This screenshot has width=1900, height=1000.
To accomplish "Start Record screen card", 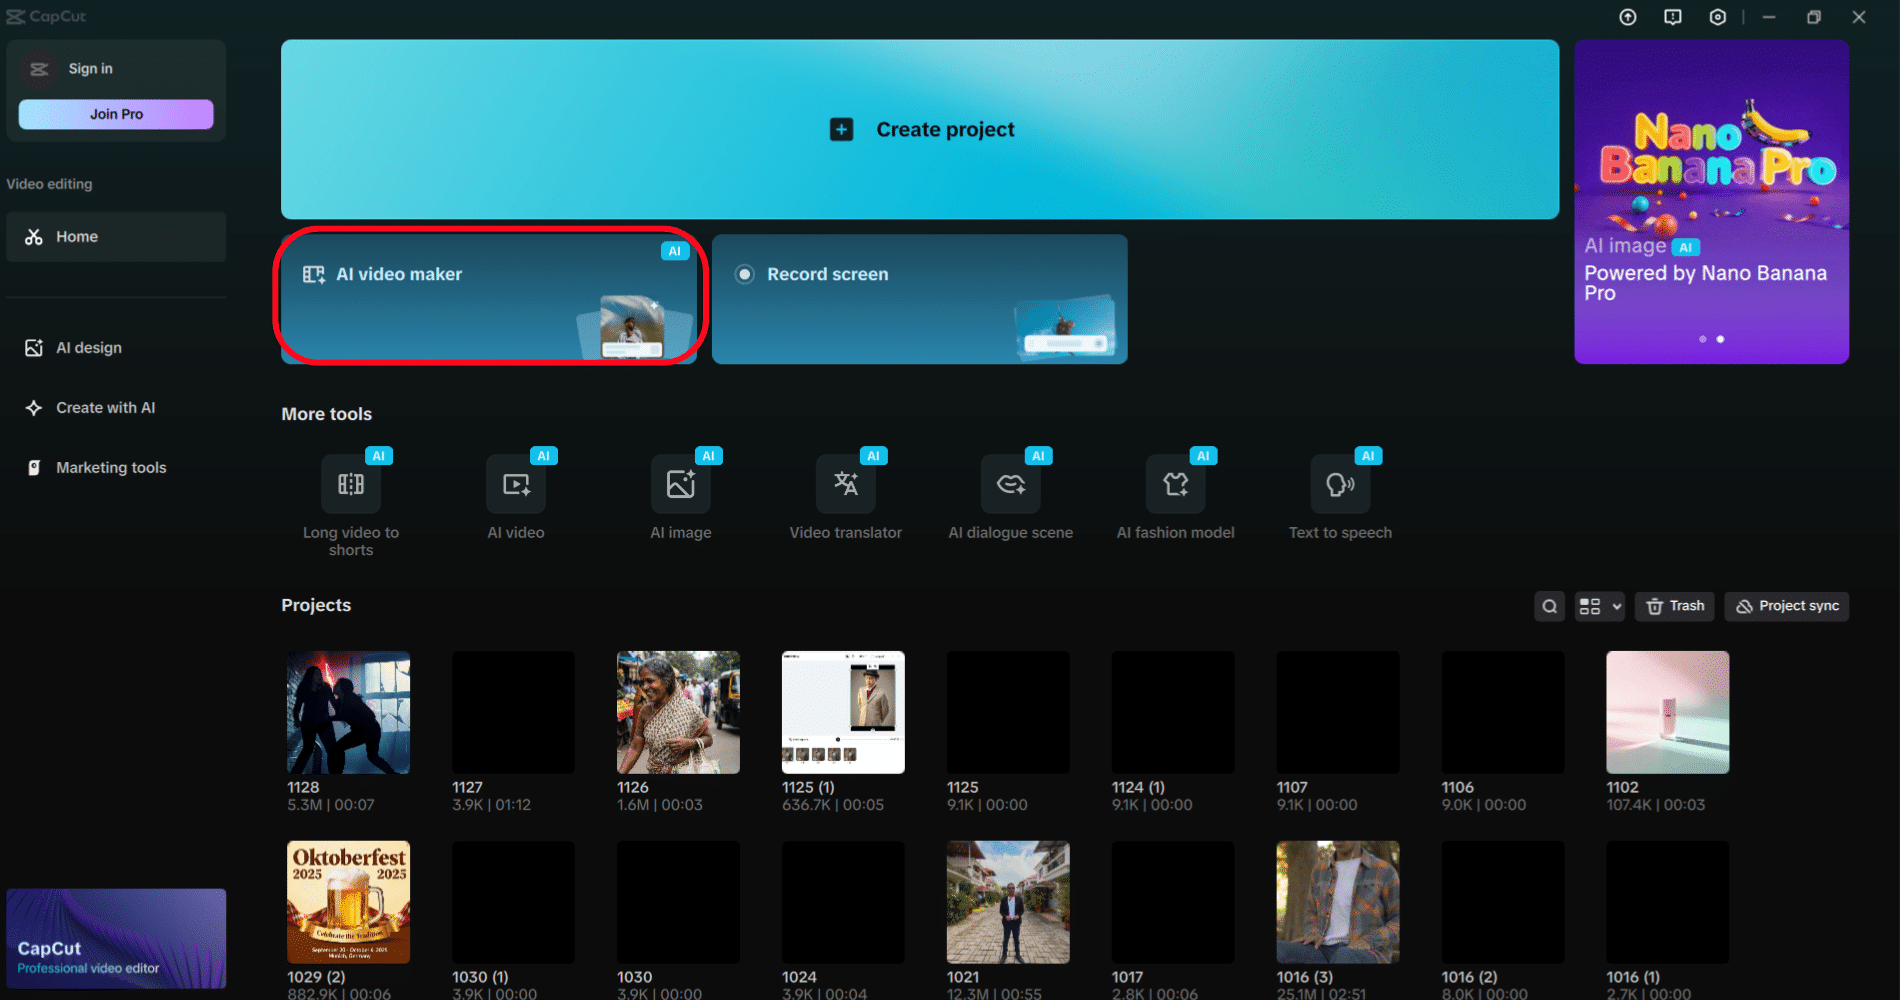I will (x=919, y=299).
